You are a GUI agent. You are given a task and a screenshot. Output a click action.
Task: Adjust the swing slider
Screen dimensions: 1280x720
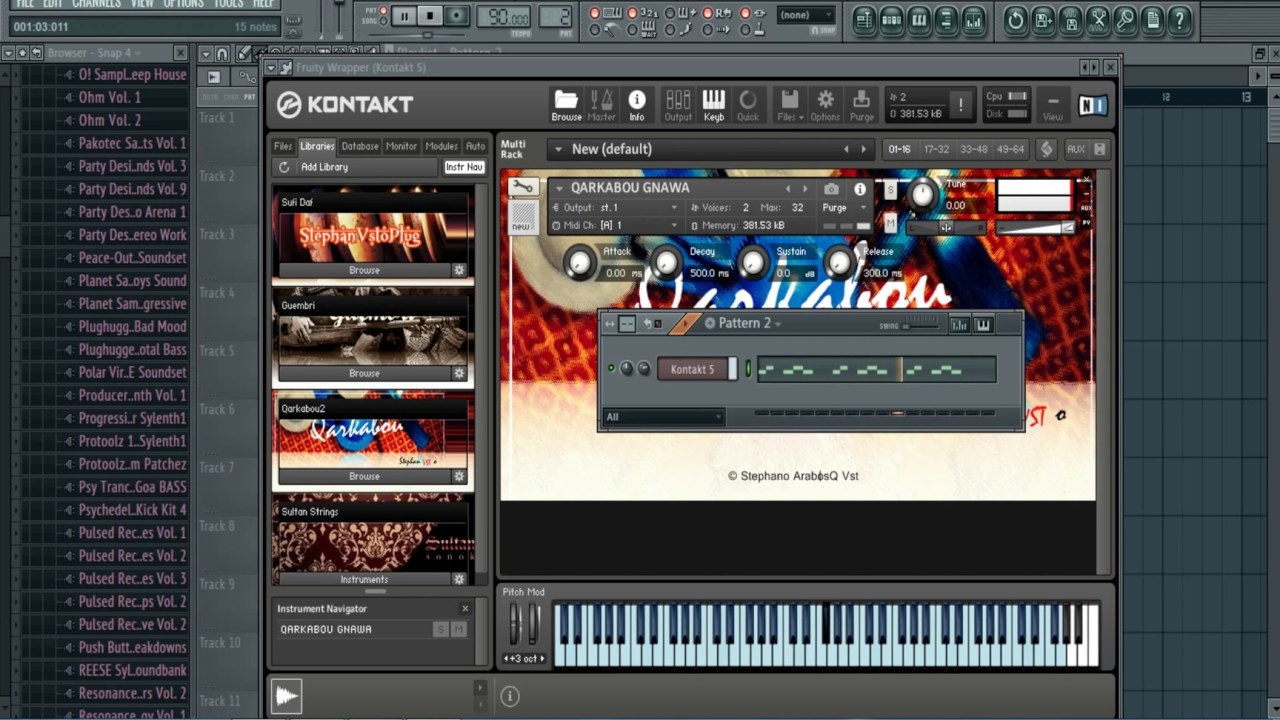[921, 325]
